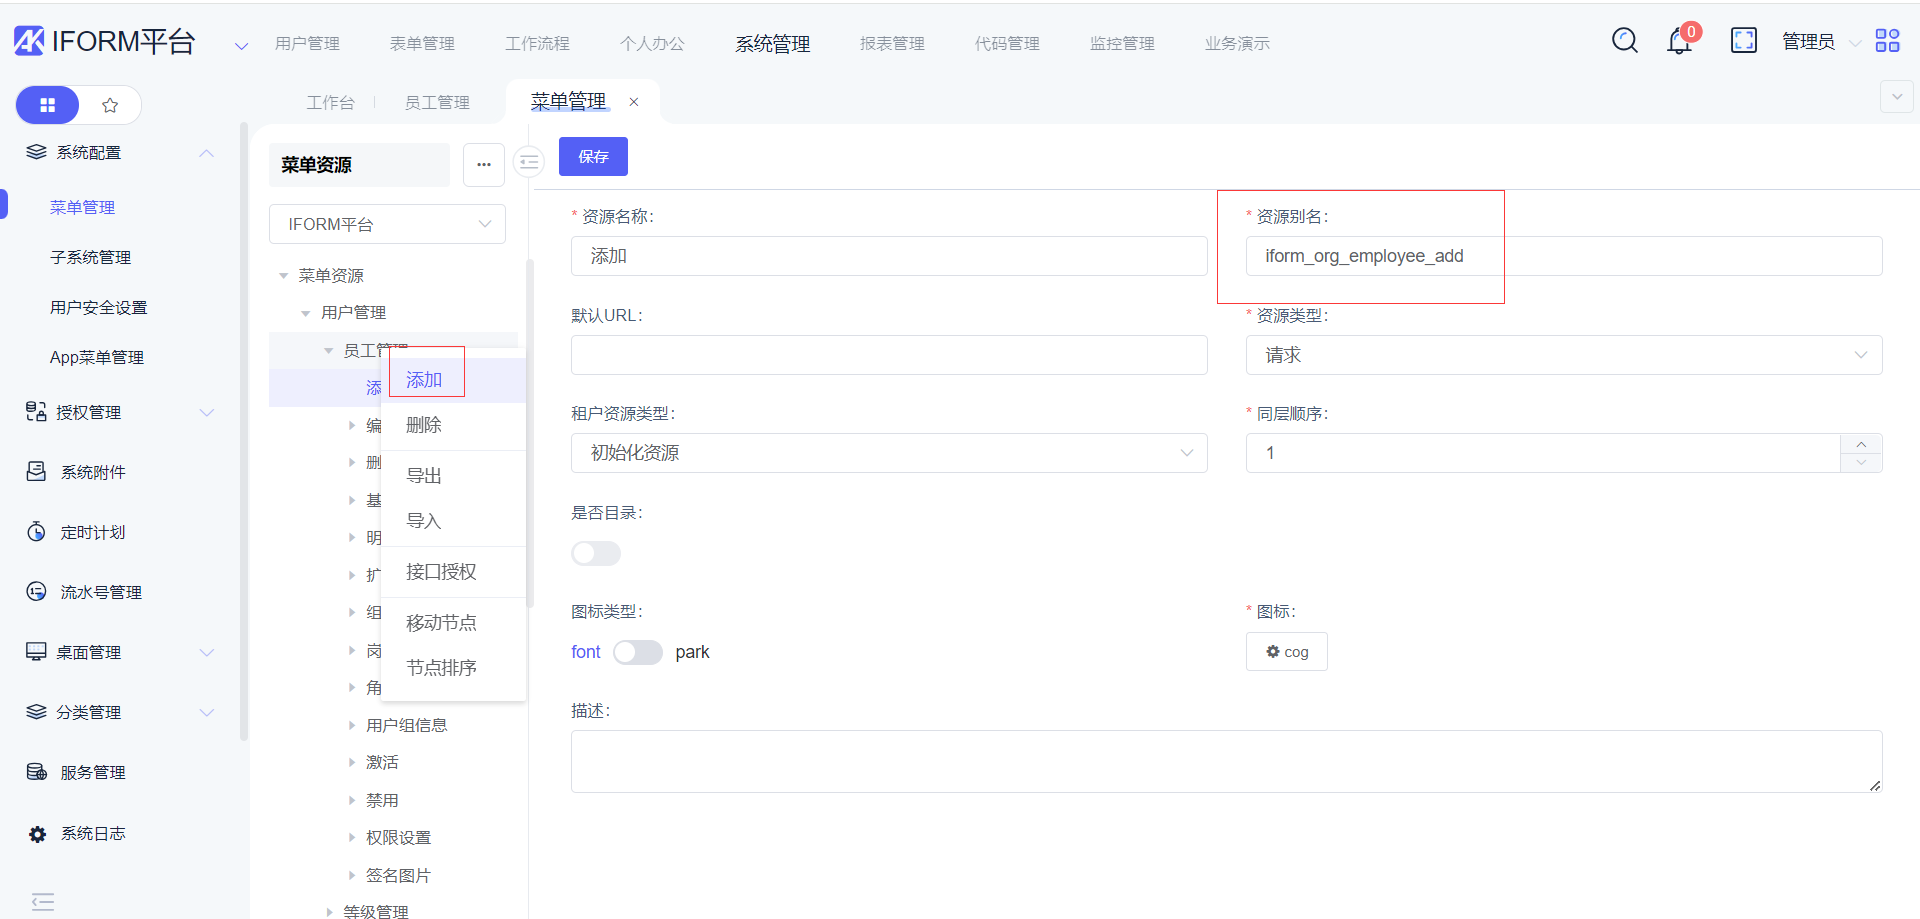Open the 资源类型 dropdown
Screen dimensions: 1920x919
coord(1563,355)
